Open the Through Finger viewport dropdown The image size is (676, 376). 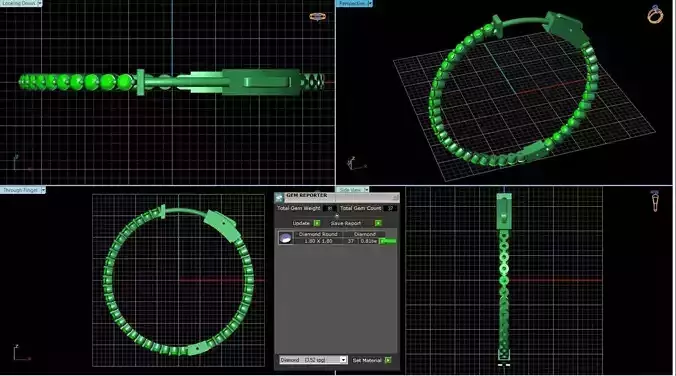43,190
